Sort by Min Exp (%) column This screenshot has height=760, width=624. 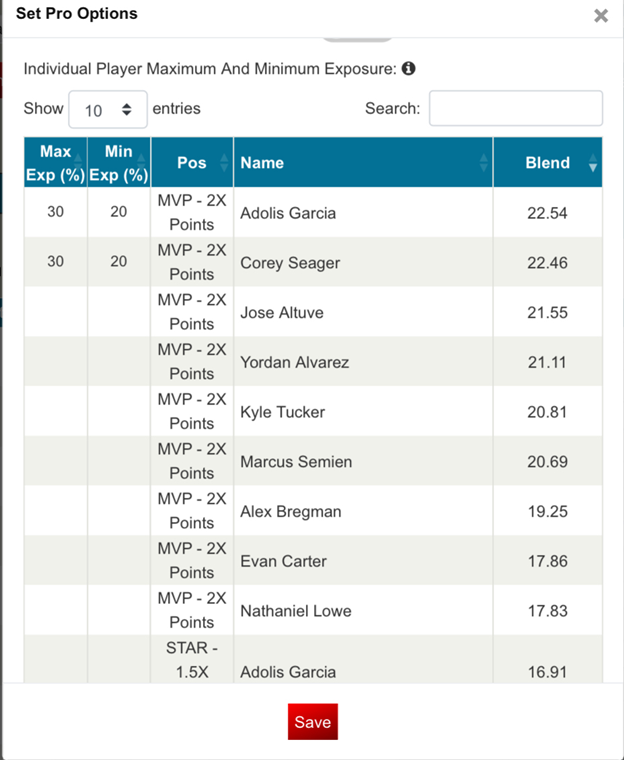point(118,163)
